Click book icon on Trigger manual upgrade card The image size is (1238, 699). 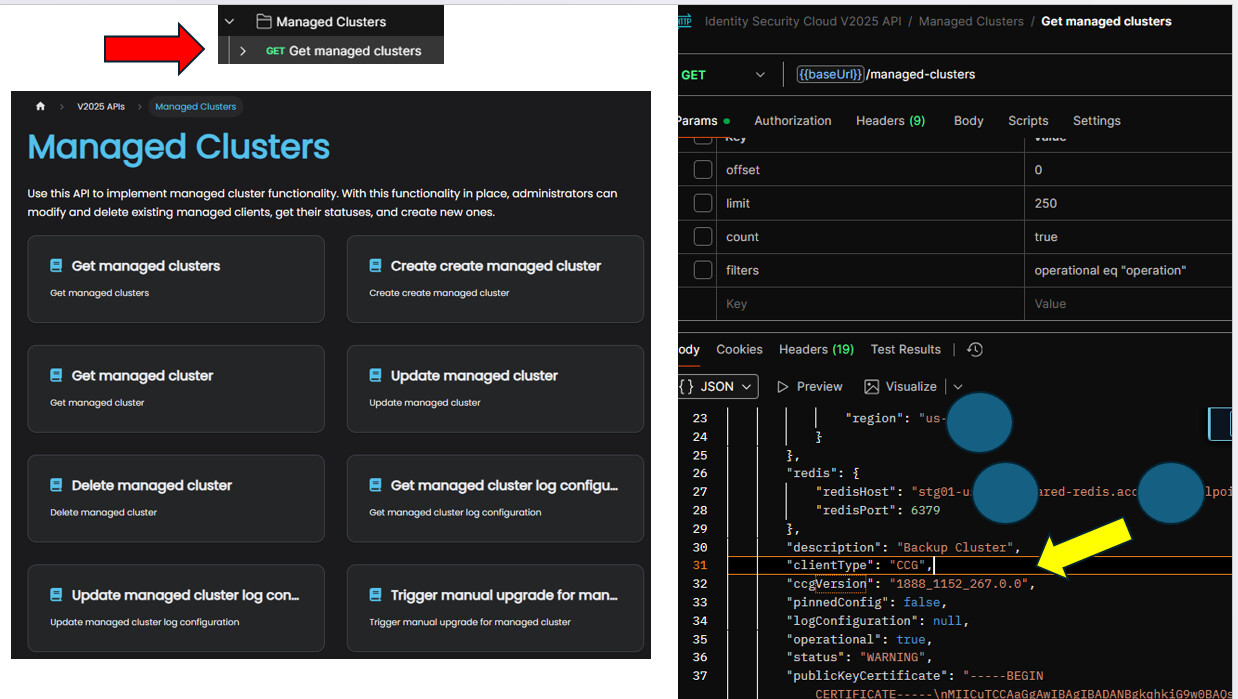pos(375,595)
